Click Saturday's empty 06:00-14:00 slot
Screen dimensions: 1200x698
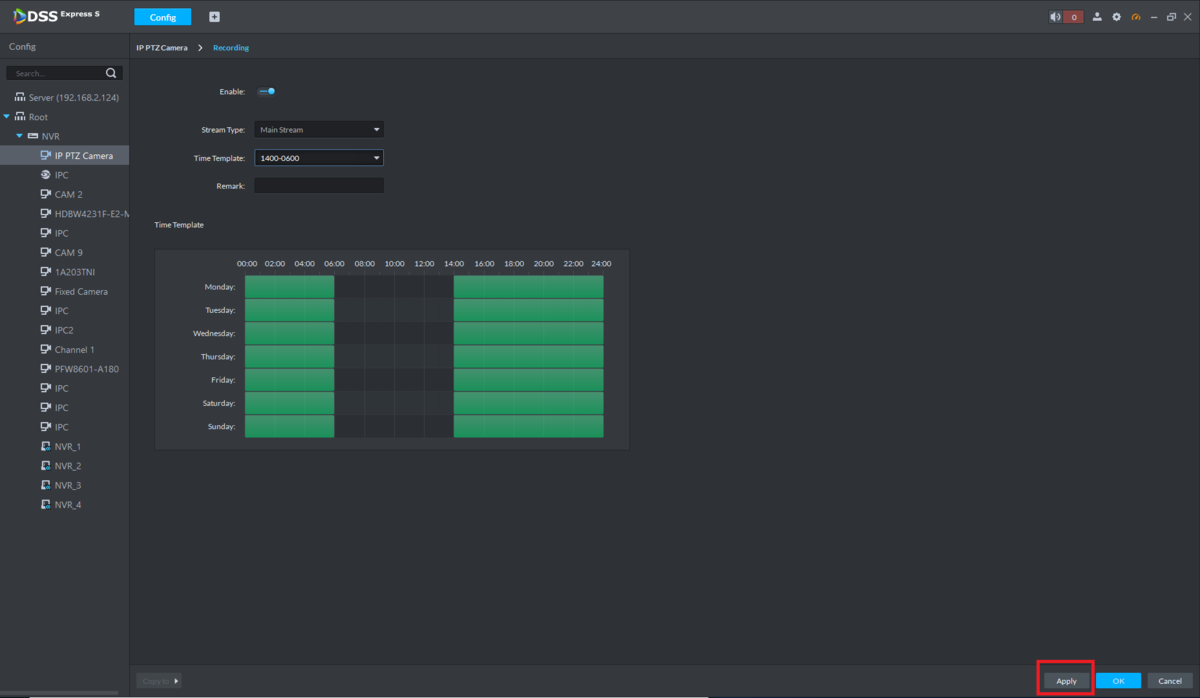tap(394, 403)
